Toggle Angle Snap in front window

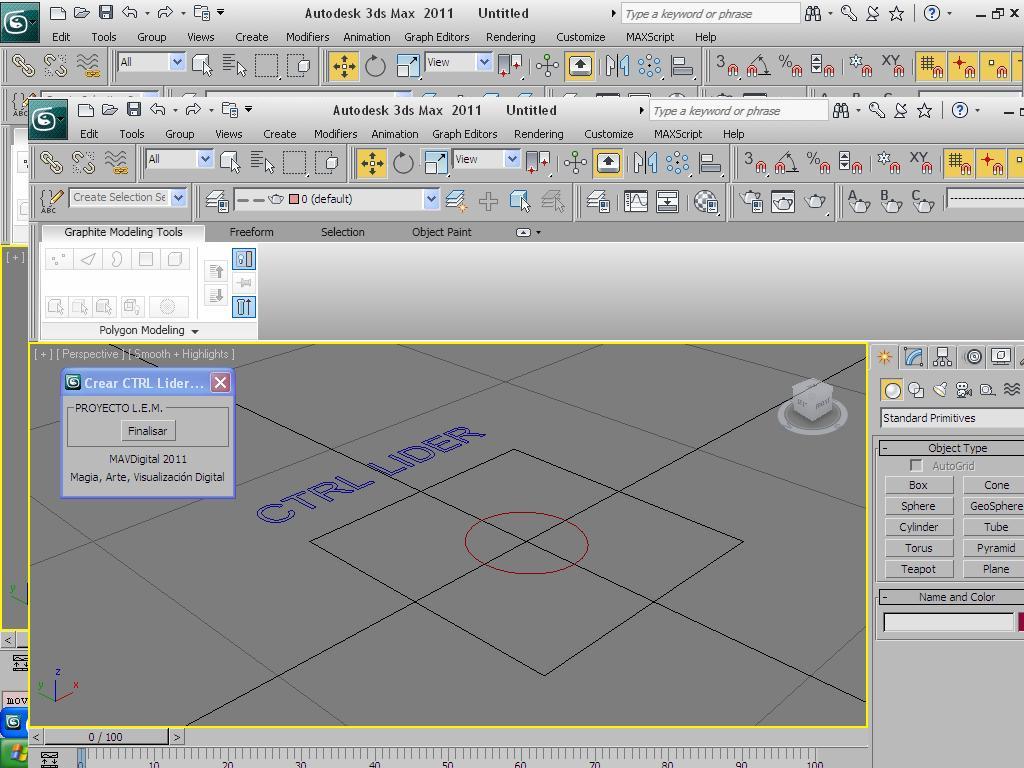point(786,163)
